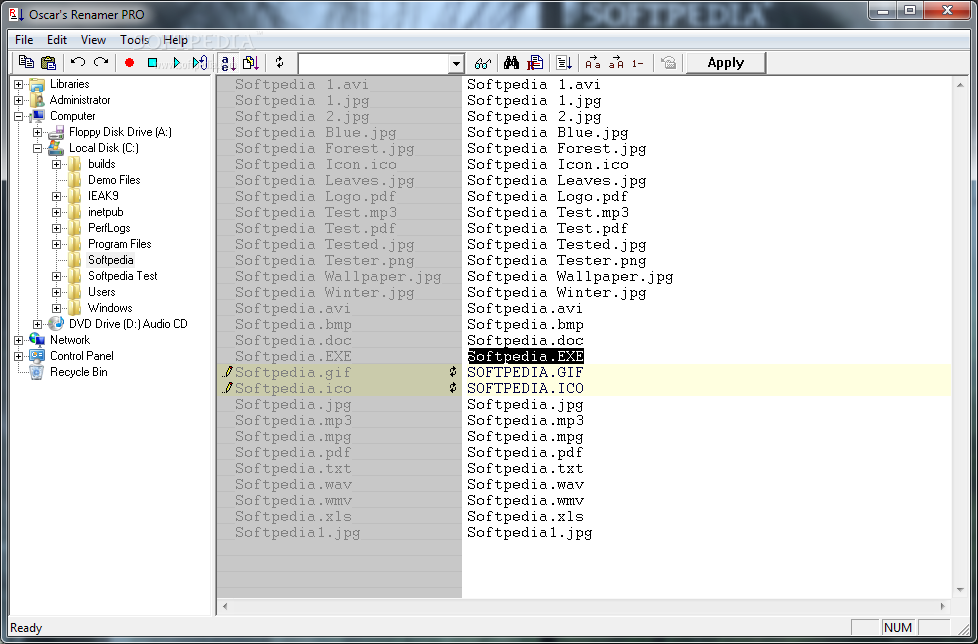Viewport: 978px width, 644px height.
Task: Click new name Softpedia Test.mp3
Action: 548,212
